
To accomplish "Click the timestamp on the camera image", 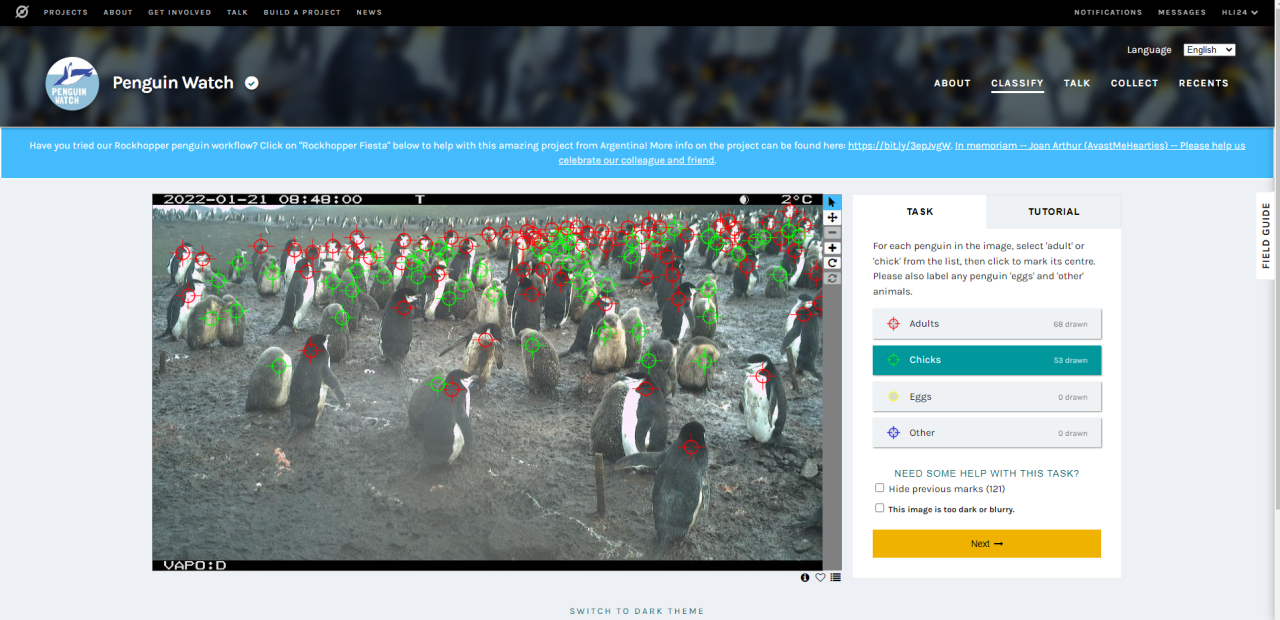I will coord(263,199).
